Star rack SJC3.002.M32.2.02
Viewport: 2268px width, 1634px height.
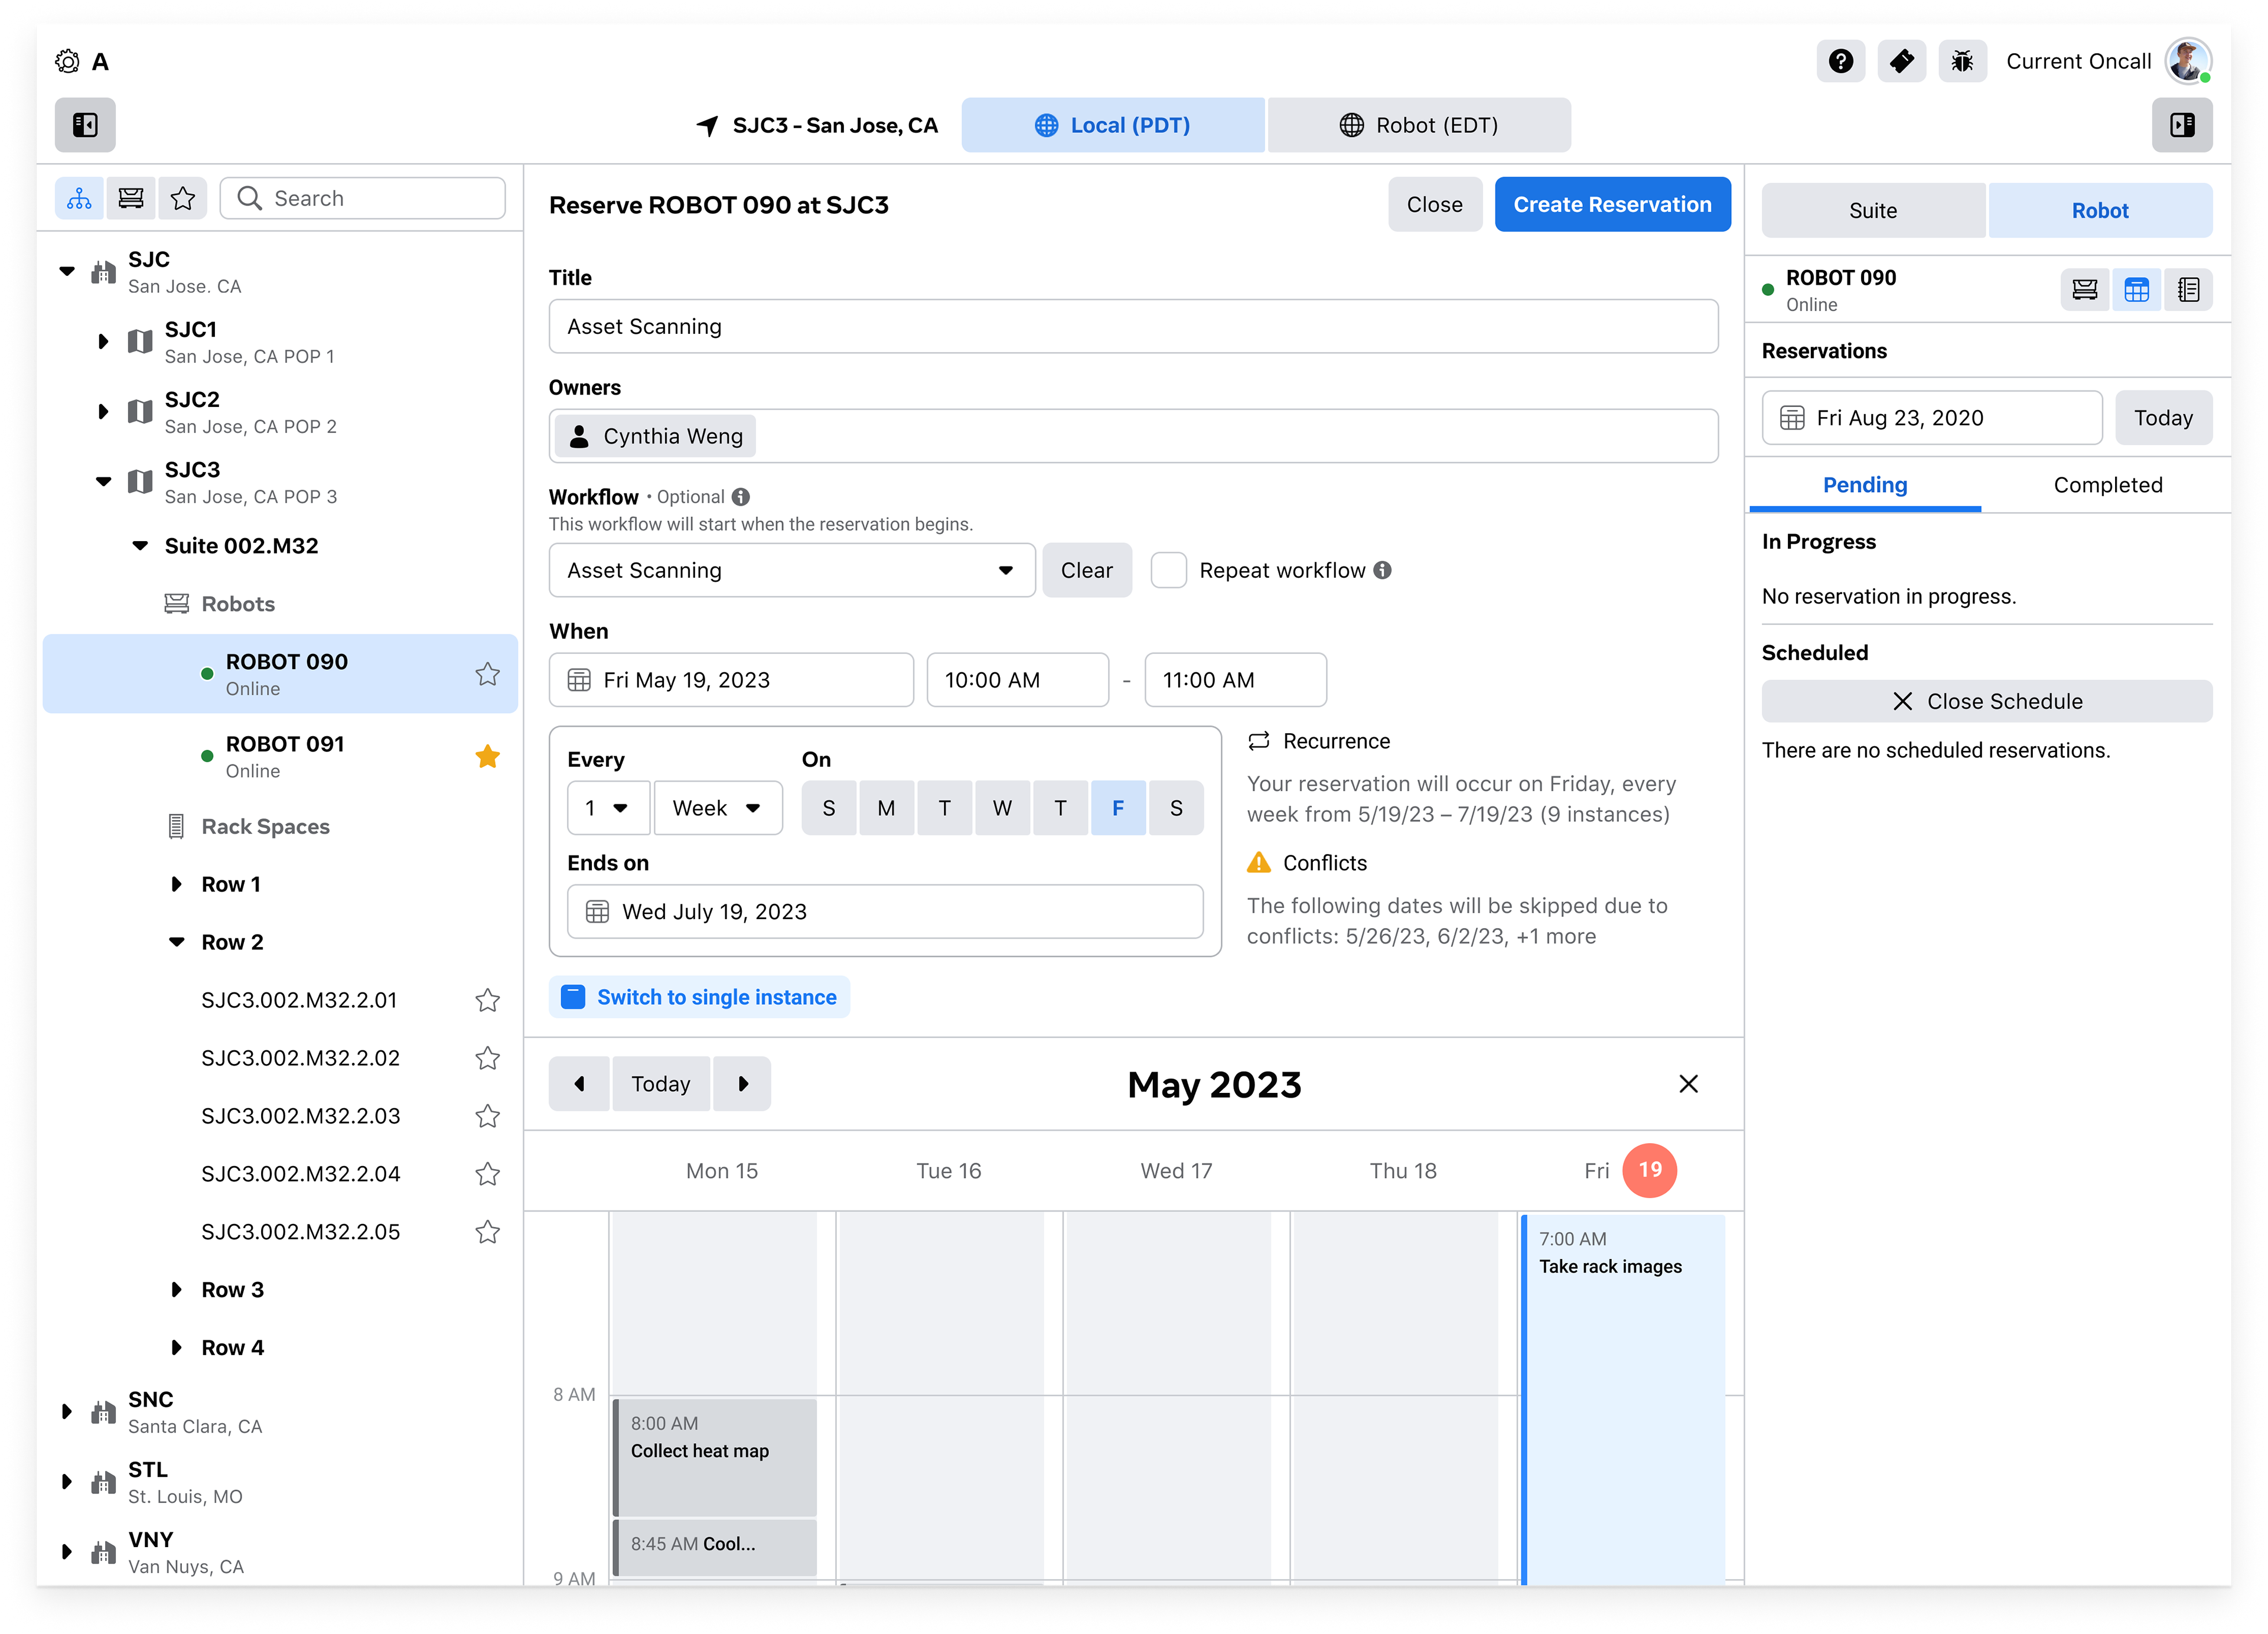pos(488,1058)
